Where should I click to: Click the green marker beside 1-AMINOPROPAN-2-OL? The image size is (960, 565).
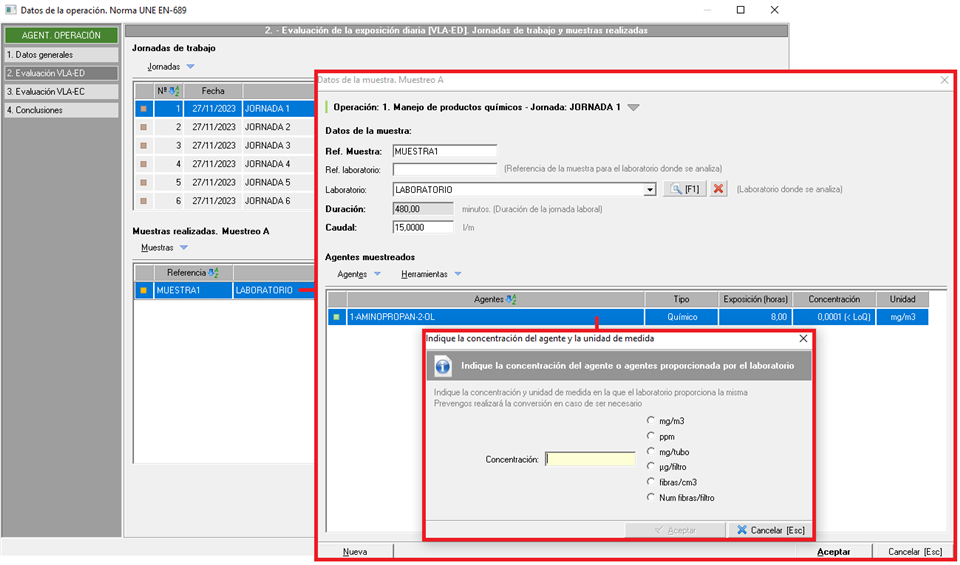click(x=336, y=317)
